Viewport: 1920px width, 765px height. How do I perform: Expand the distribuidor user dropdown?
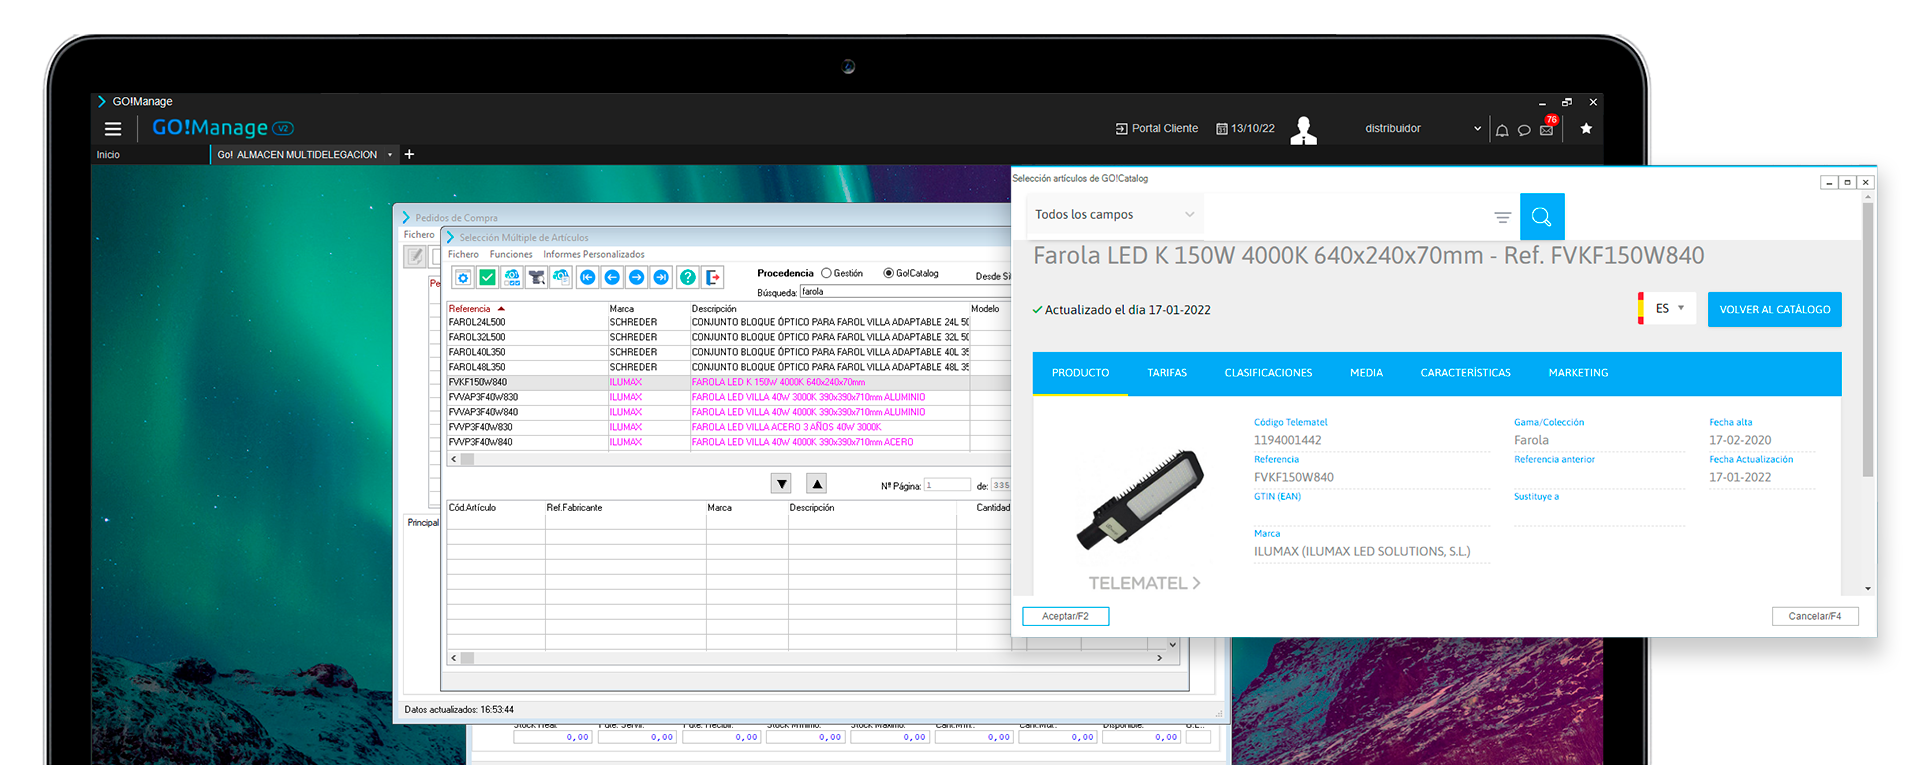(x=1477, y=128)
